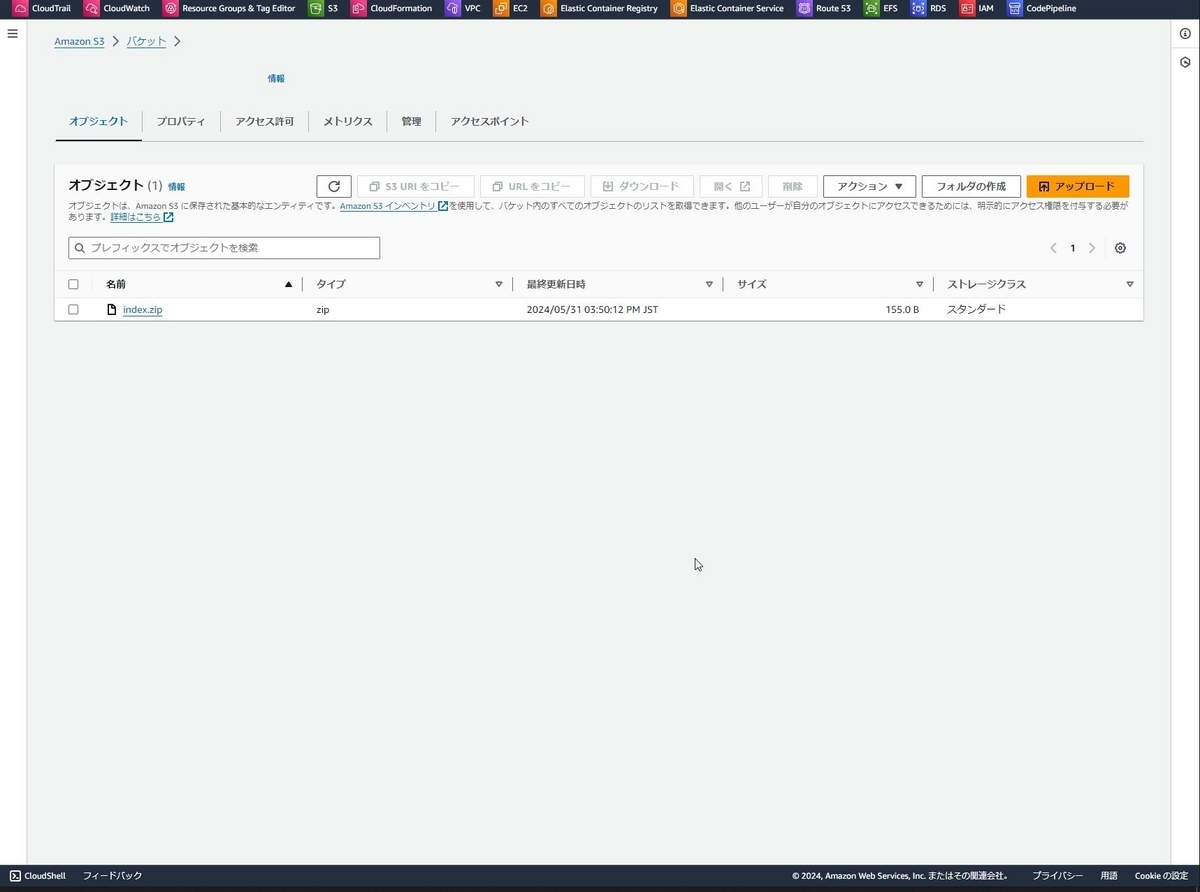Open the CloudFormation bookmark
Image resolution: width=1200 pixels, height=892 pixels.
[399, 8]
